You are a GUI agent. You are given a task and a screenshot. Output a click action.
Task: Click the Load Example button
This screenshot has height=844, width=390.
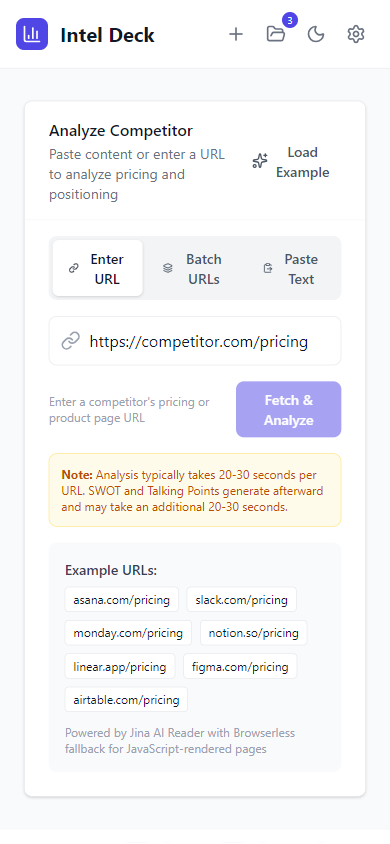293,162
